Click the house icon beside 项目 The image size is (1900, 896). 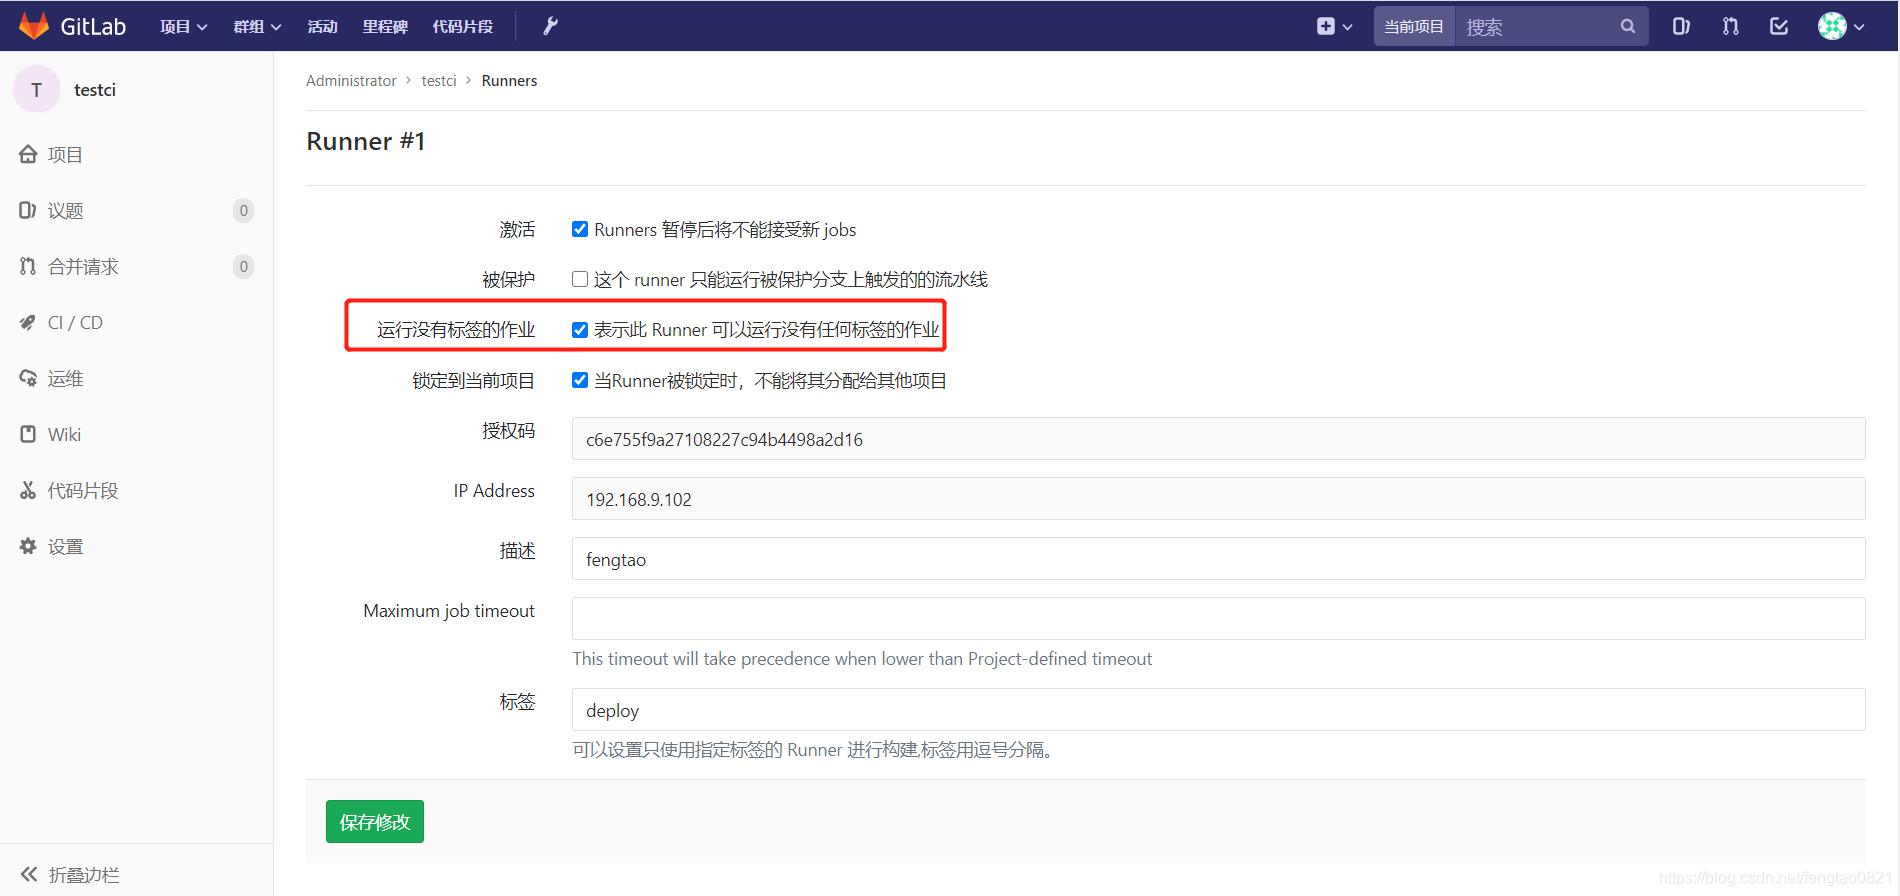point(28,154)
